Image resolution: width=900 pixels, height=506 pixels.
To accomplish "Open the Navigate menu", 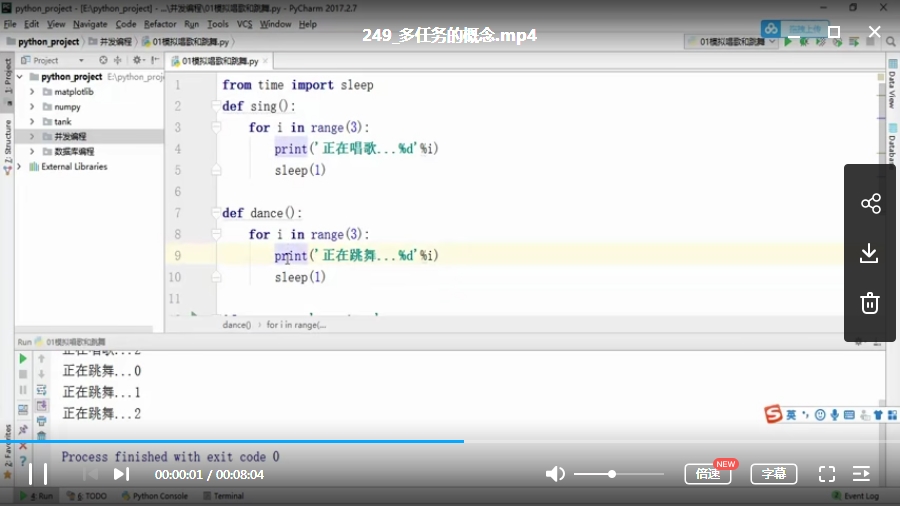I will click(x=90, y=24).
